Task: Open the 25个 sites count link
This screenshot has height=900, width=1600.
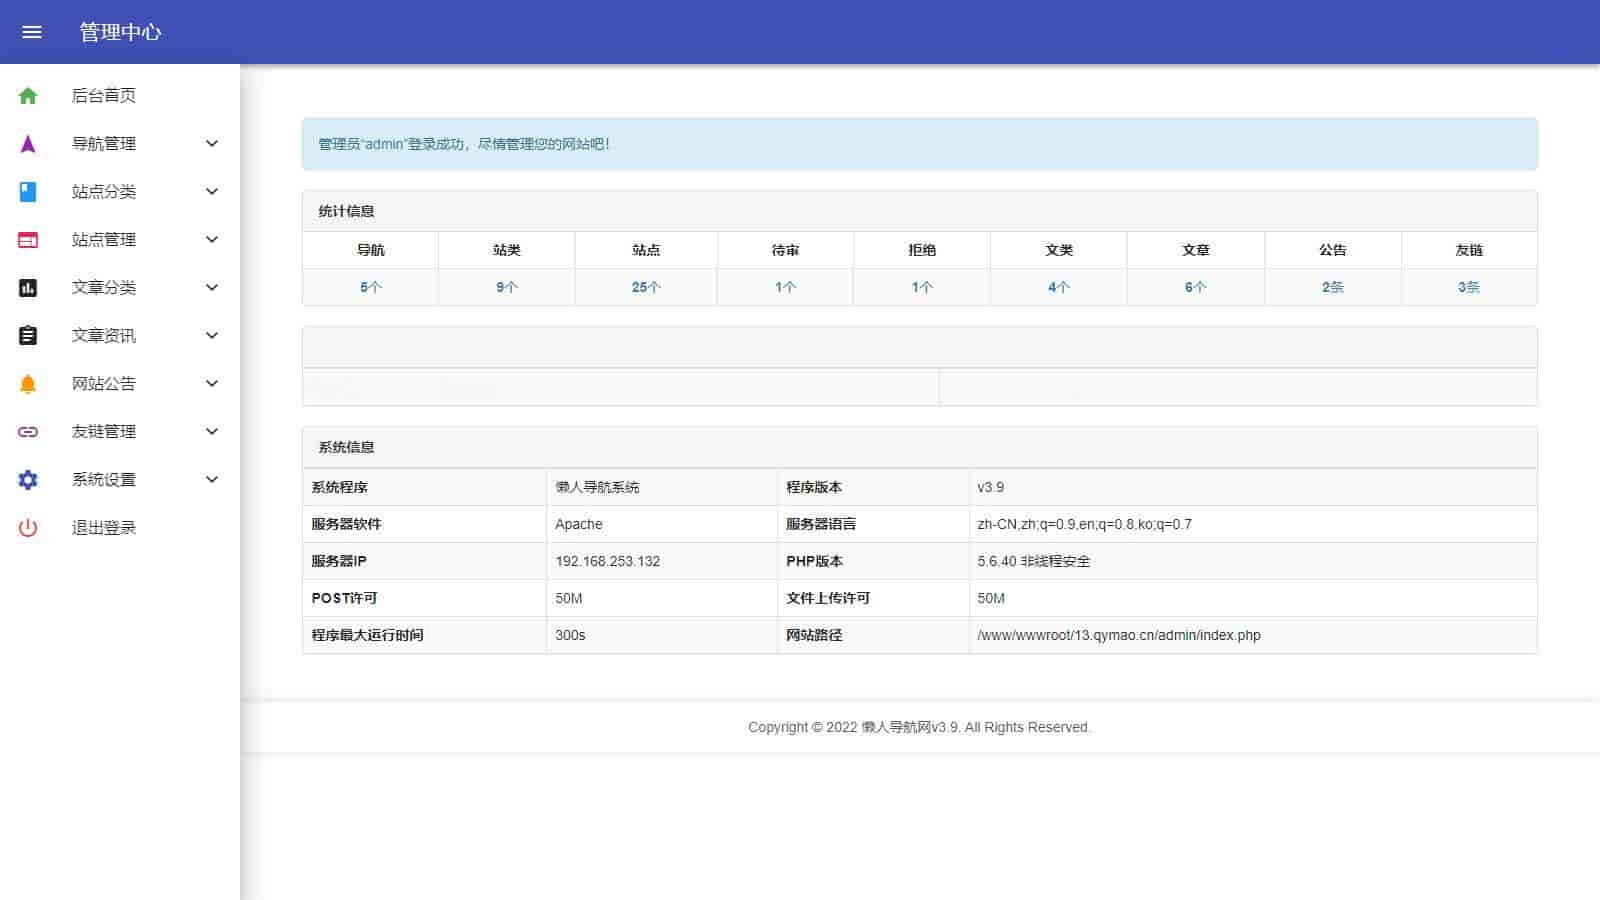Action: pos(646,287)
